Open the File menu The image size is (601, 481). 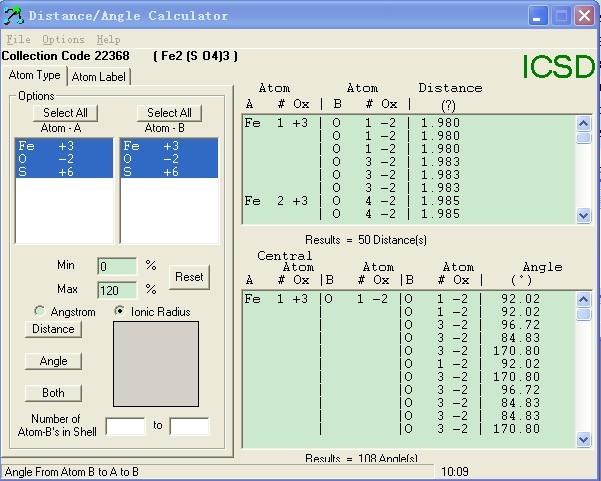(x=18, y=39)
